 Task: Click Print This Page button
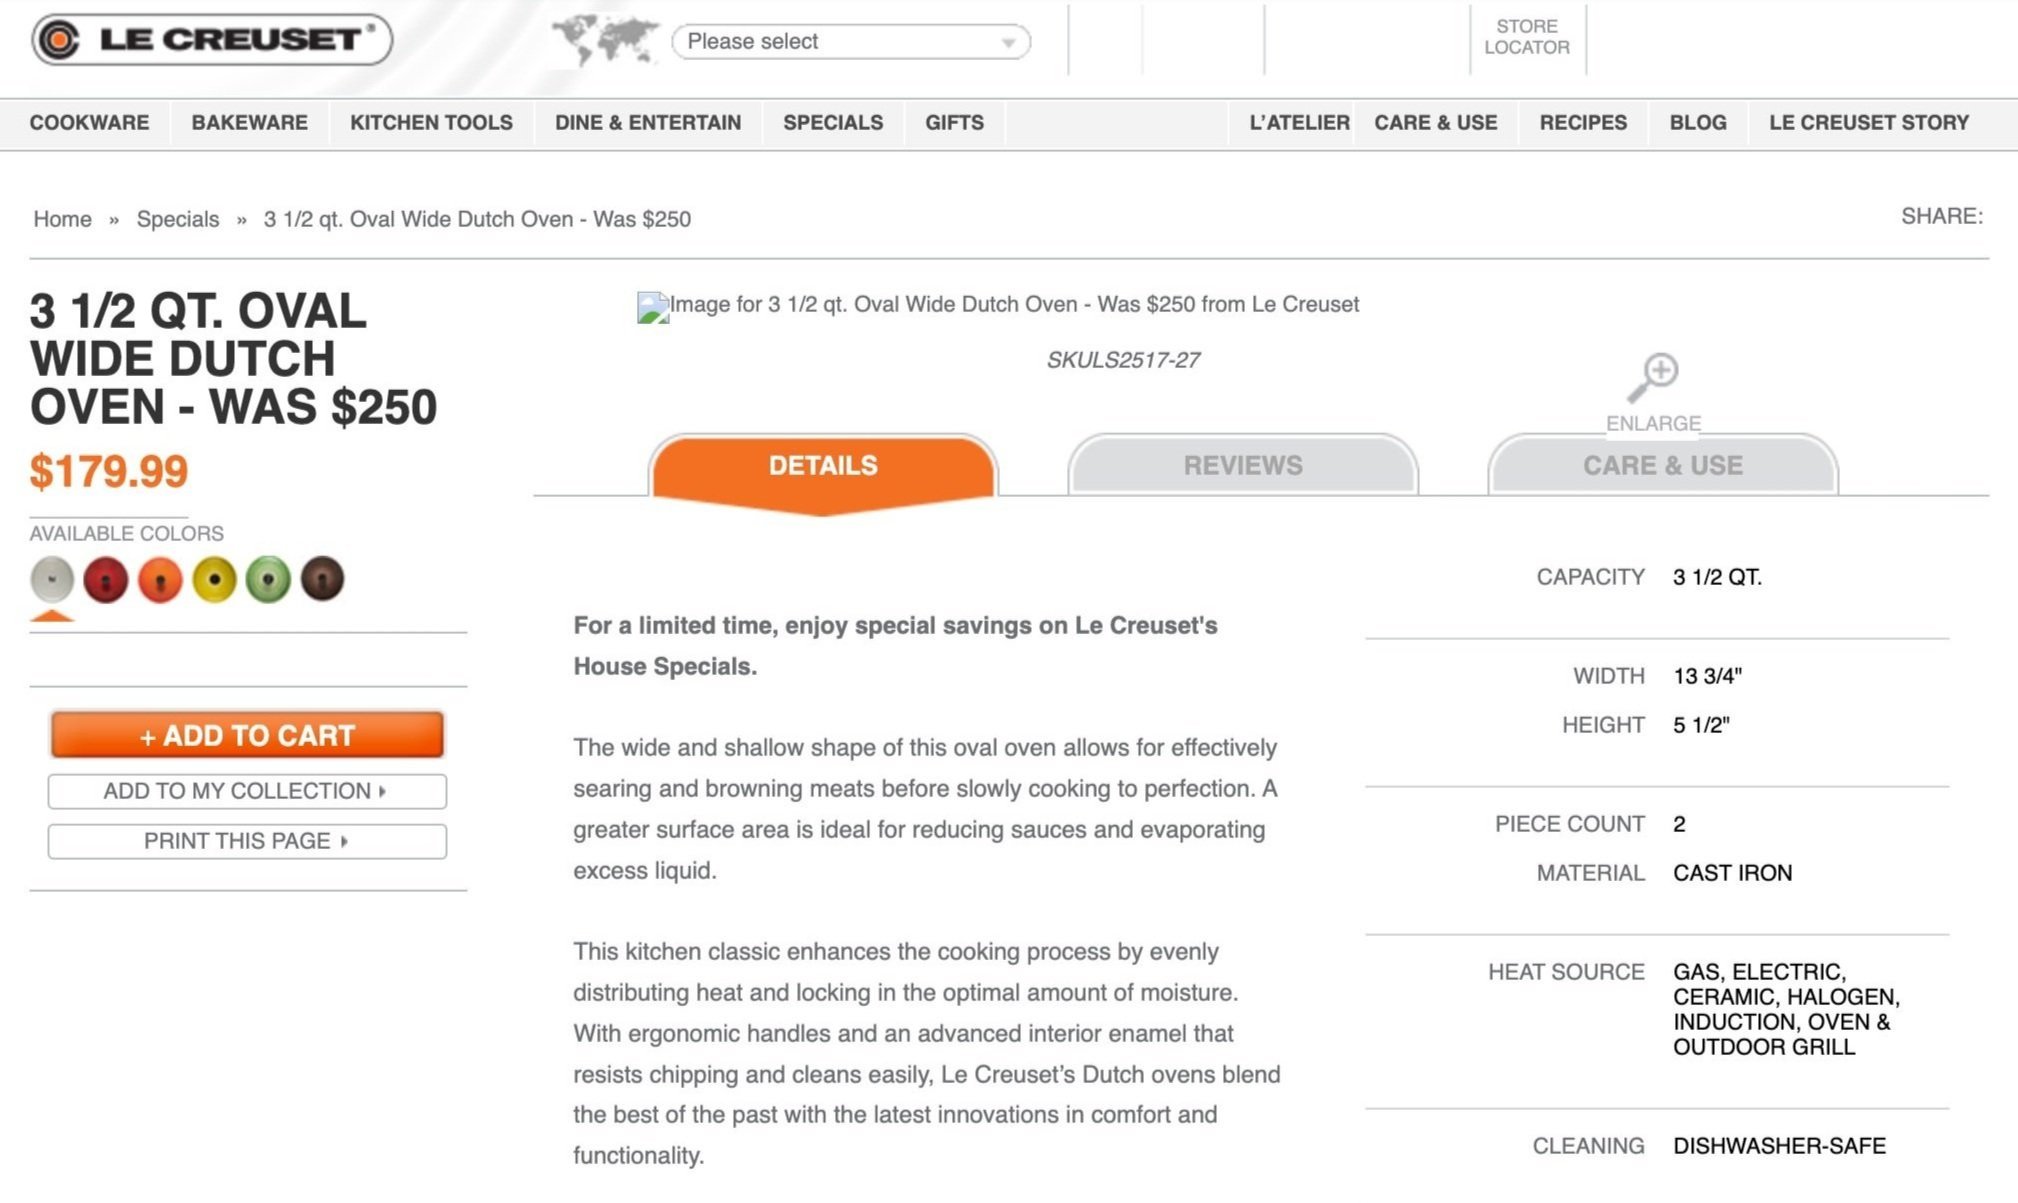pyautogui.click(x=247, y=841)
